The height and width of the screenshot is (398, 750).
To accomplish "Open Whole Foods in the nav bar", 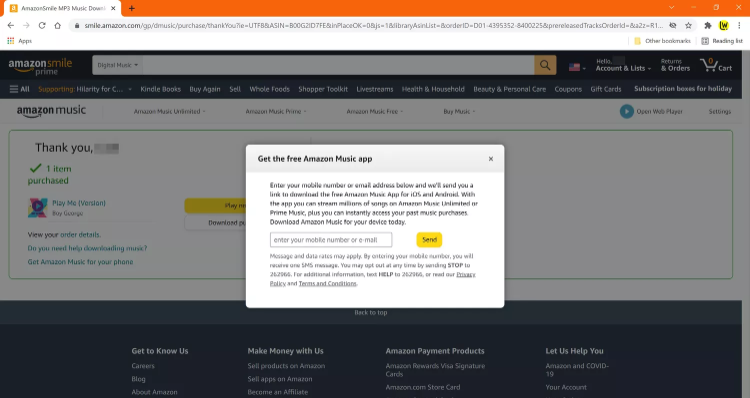I will 269,89.
